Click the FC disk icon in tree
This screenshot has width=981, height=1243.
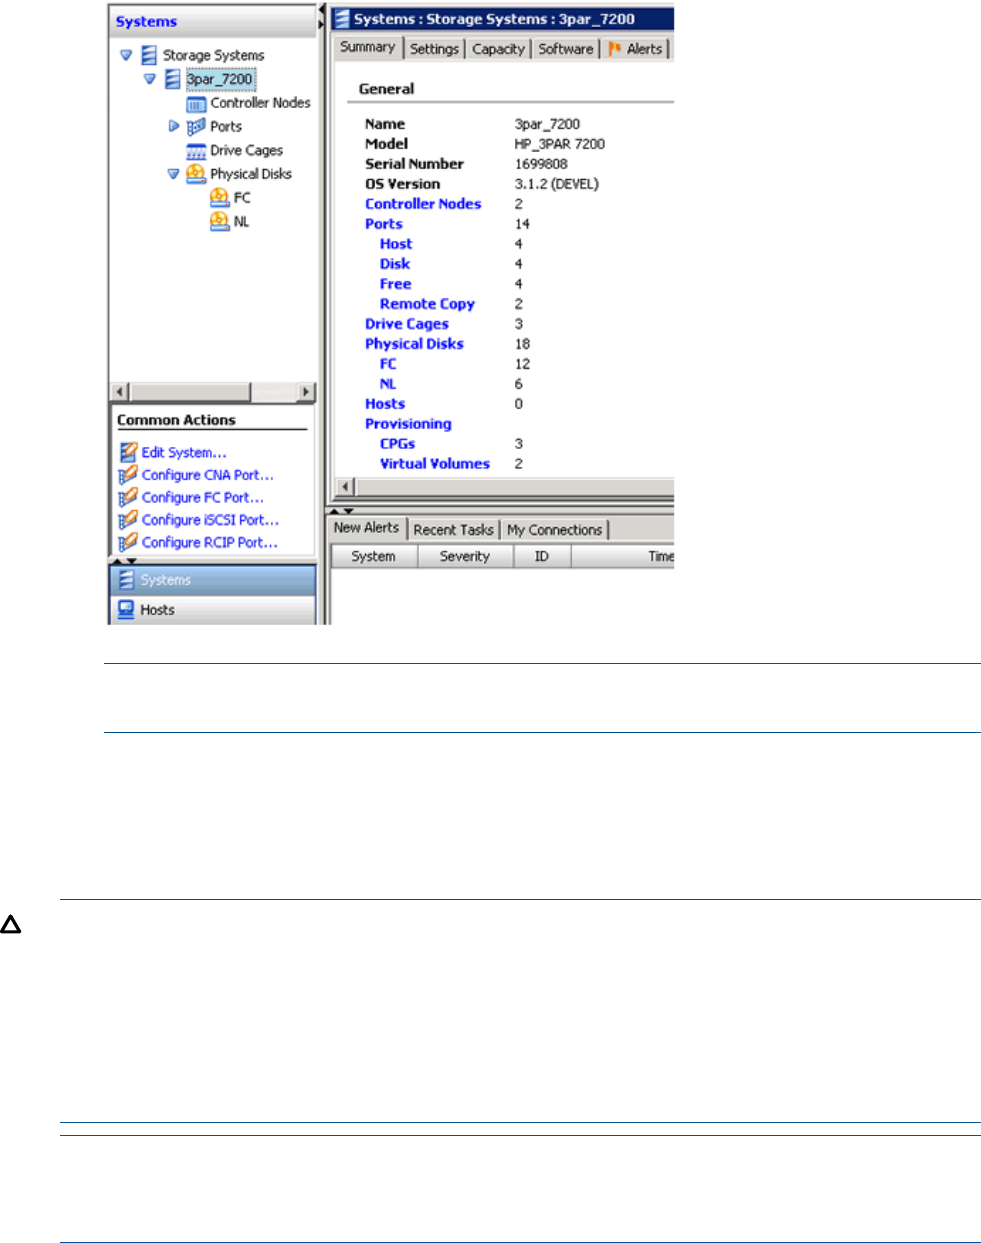point(220,198)
